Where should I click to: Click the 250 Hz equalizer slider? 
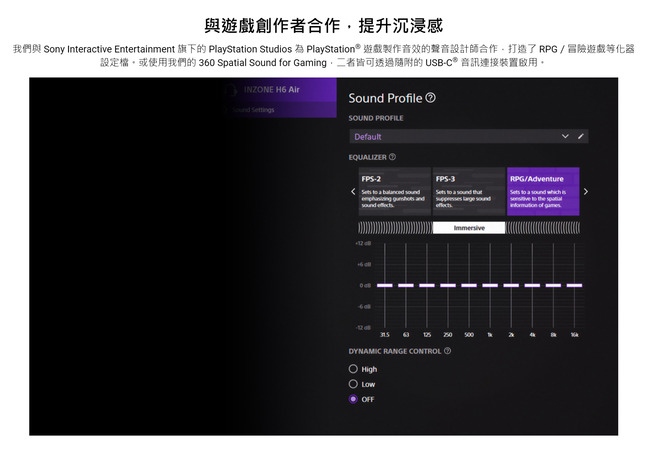pyautogui.click(x=448, y=285)
